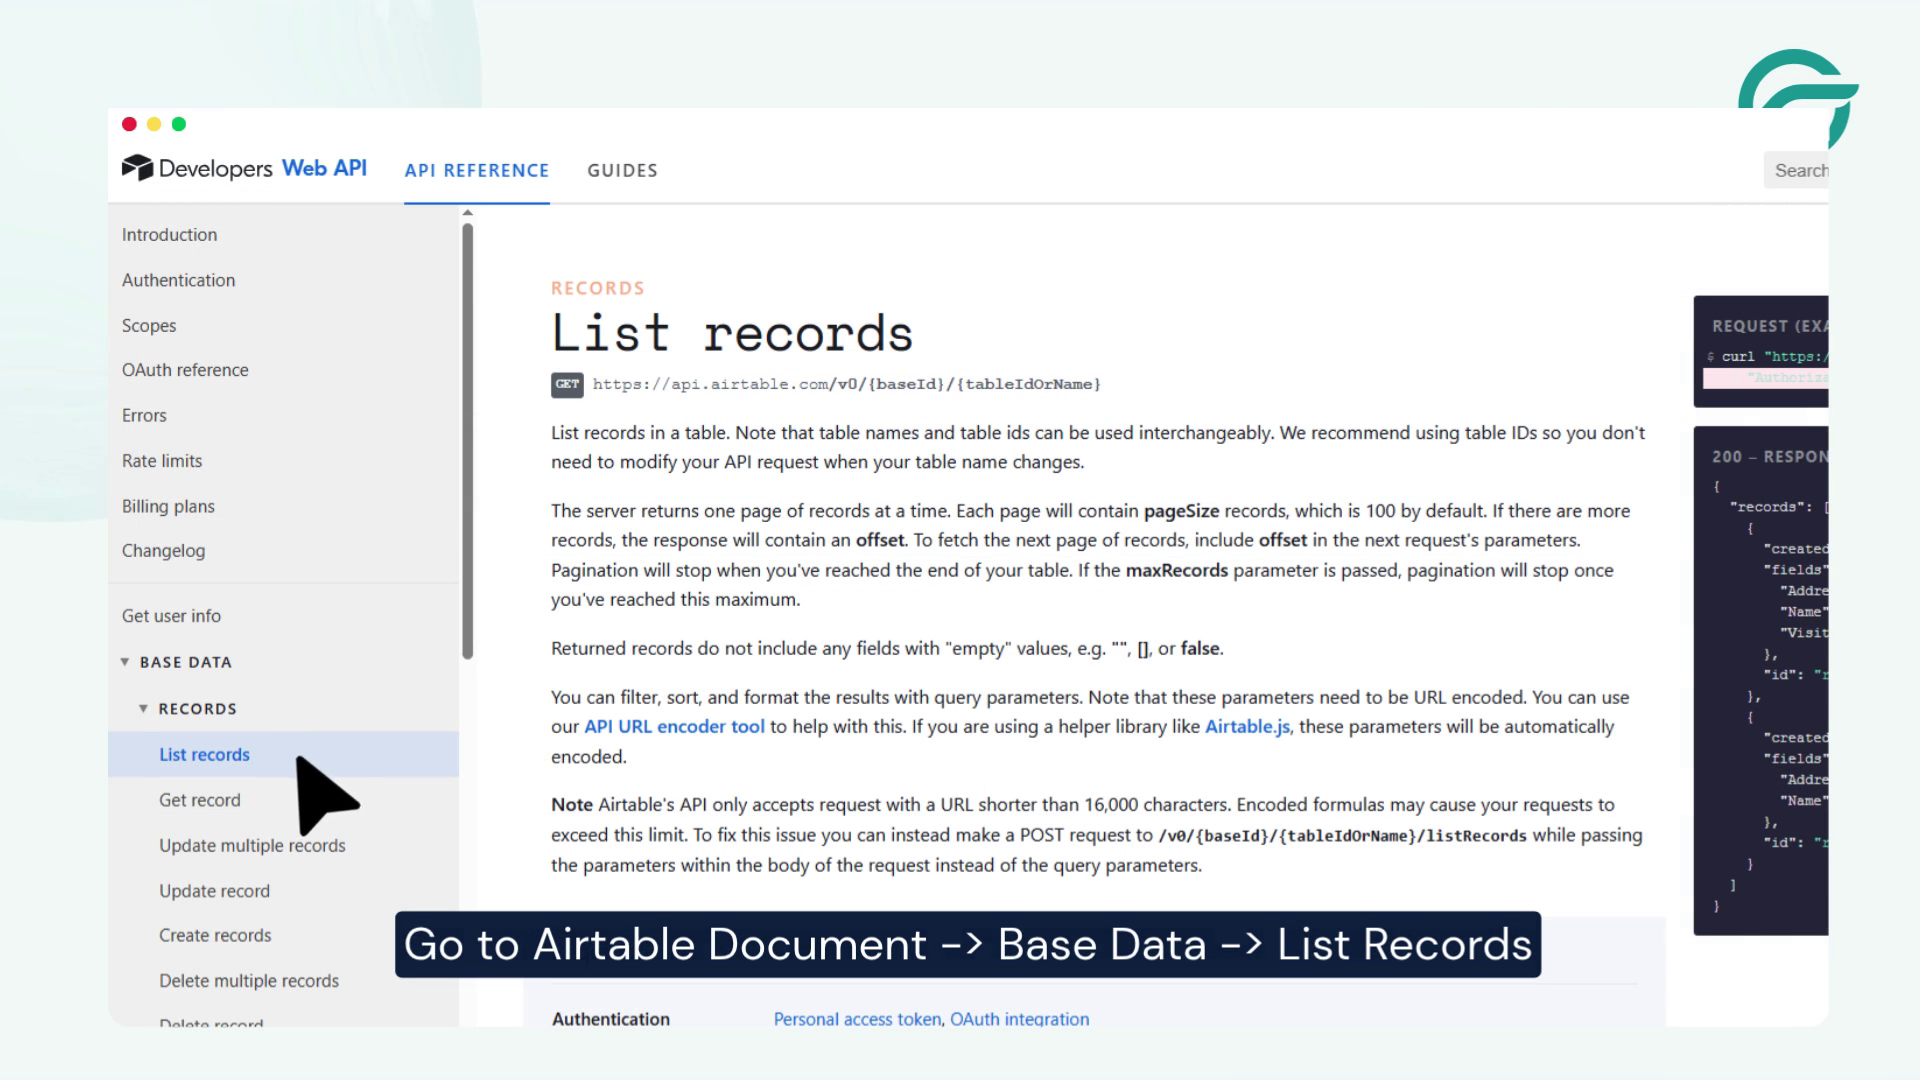This screenshot has height=1080, width=1920.
Task: Click the 200 – RESPONSE panel header
Action: [1769, 457]
